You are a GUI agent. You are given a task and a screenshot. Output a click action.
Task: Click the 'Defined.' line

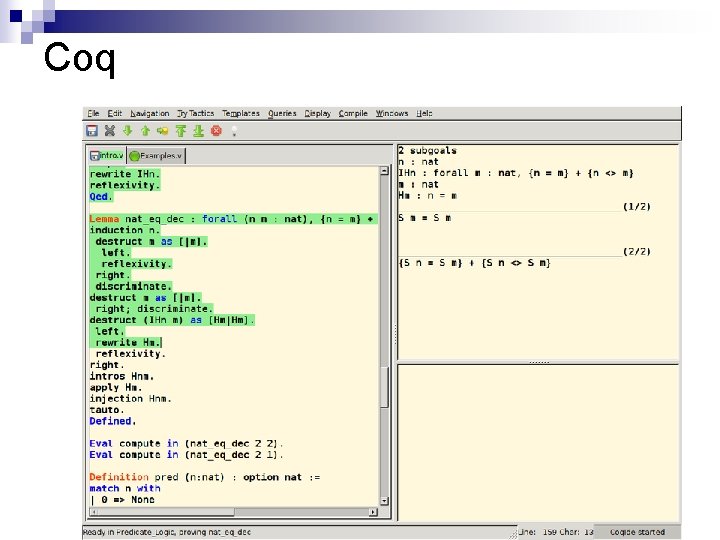click(x=113, y=421)
